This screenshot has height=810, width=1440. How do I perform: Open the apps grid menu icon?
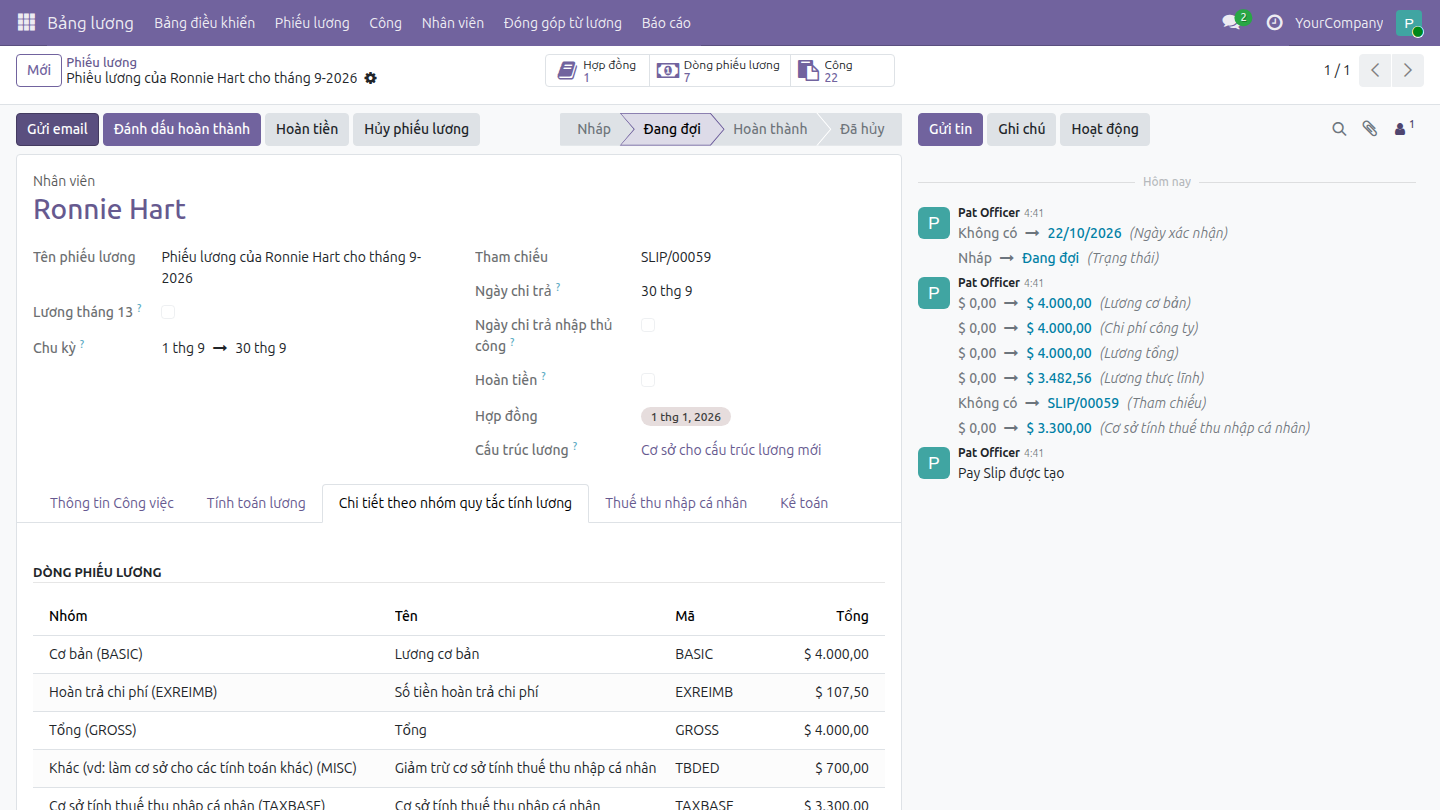26,22
